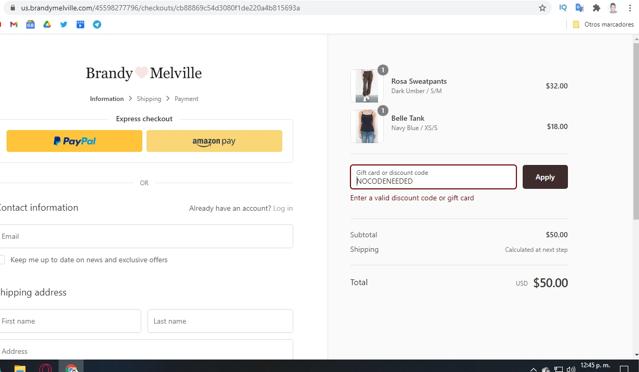The width and height of the screenshot is (639, 372).
Task: Click the Belle Tank item name
Action: [x=408, y=118]
